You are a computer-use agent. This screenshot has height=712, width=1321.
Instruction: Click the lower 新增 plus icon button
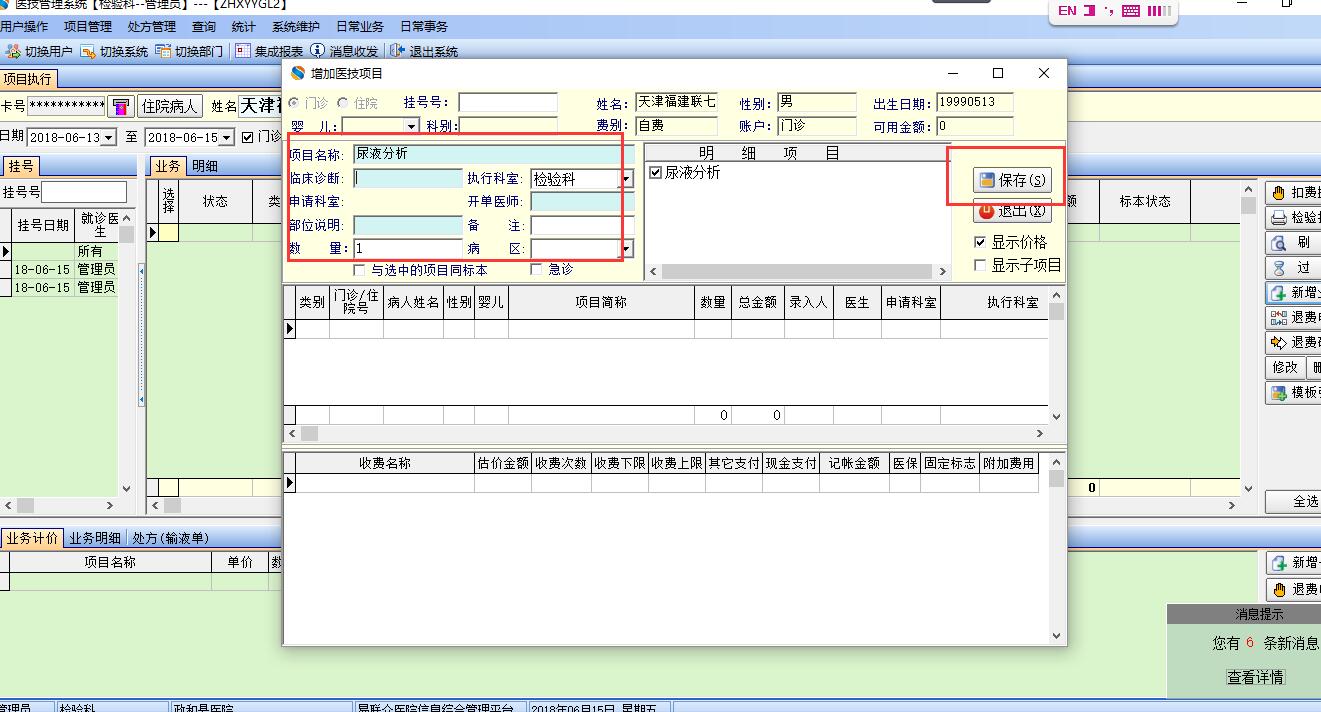(x=1279, y=564)
